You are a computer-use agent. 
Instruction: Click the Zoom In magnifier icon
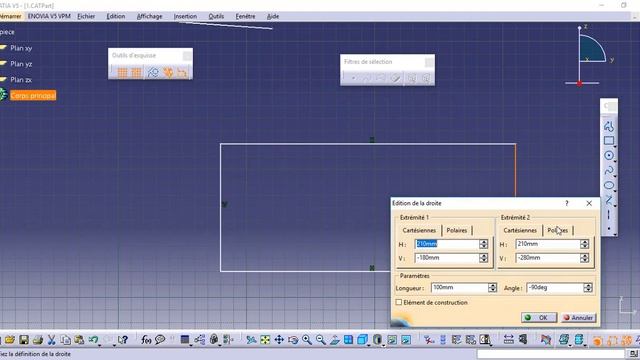tap(307, 340)
